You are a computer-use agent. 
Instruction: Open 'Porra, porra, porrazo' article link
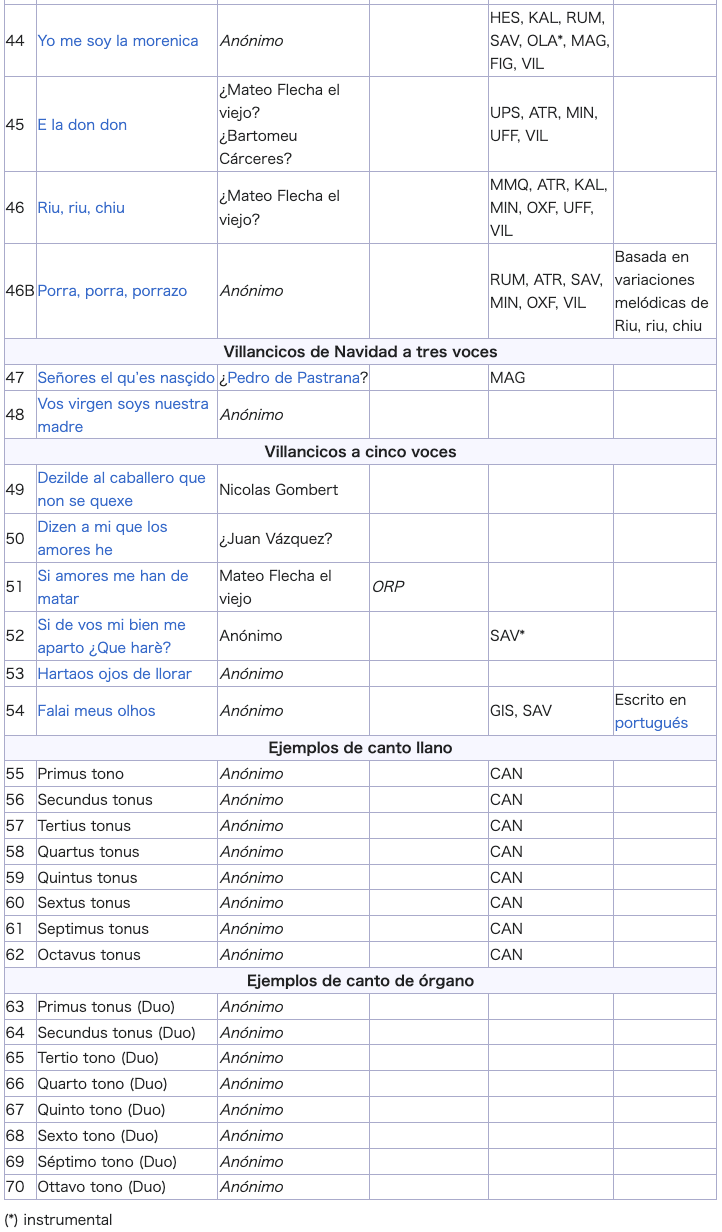(112, 291)
